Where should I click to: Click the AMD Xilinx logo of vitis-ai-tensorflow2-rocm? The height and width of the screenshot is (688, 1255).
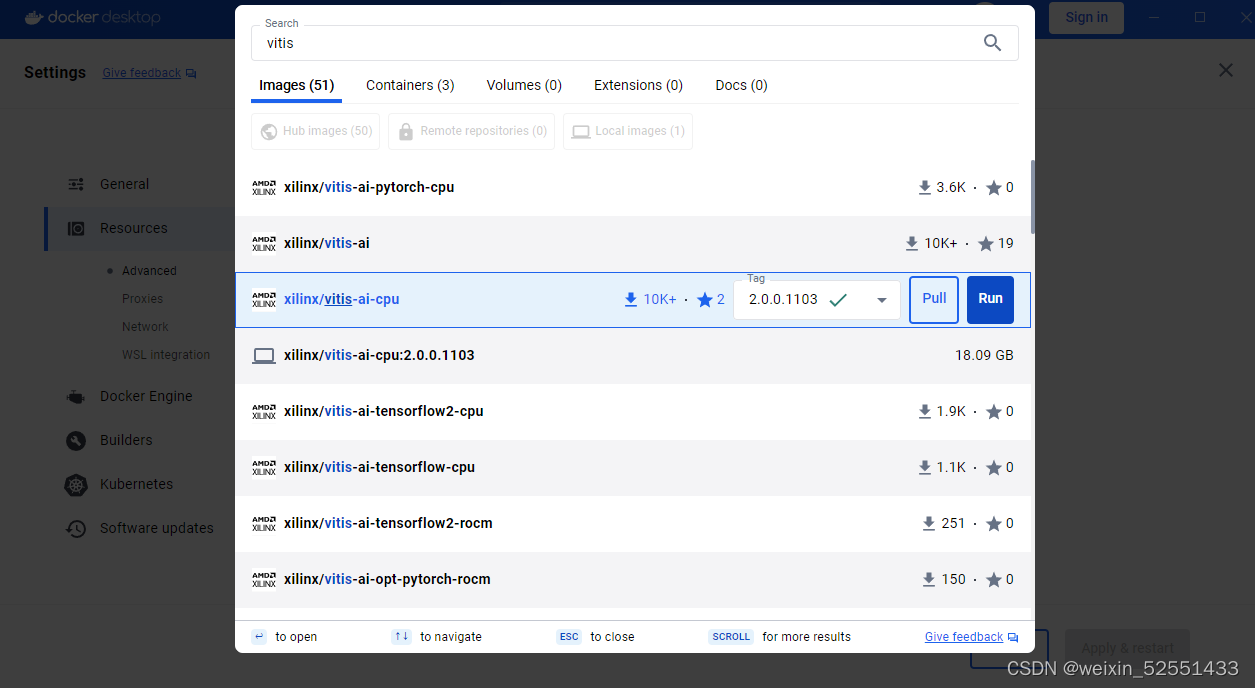click(x=264, y=523)
